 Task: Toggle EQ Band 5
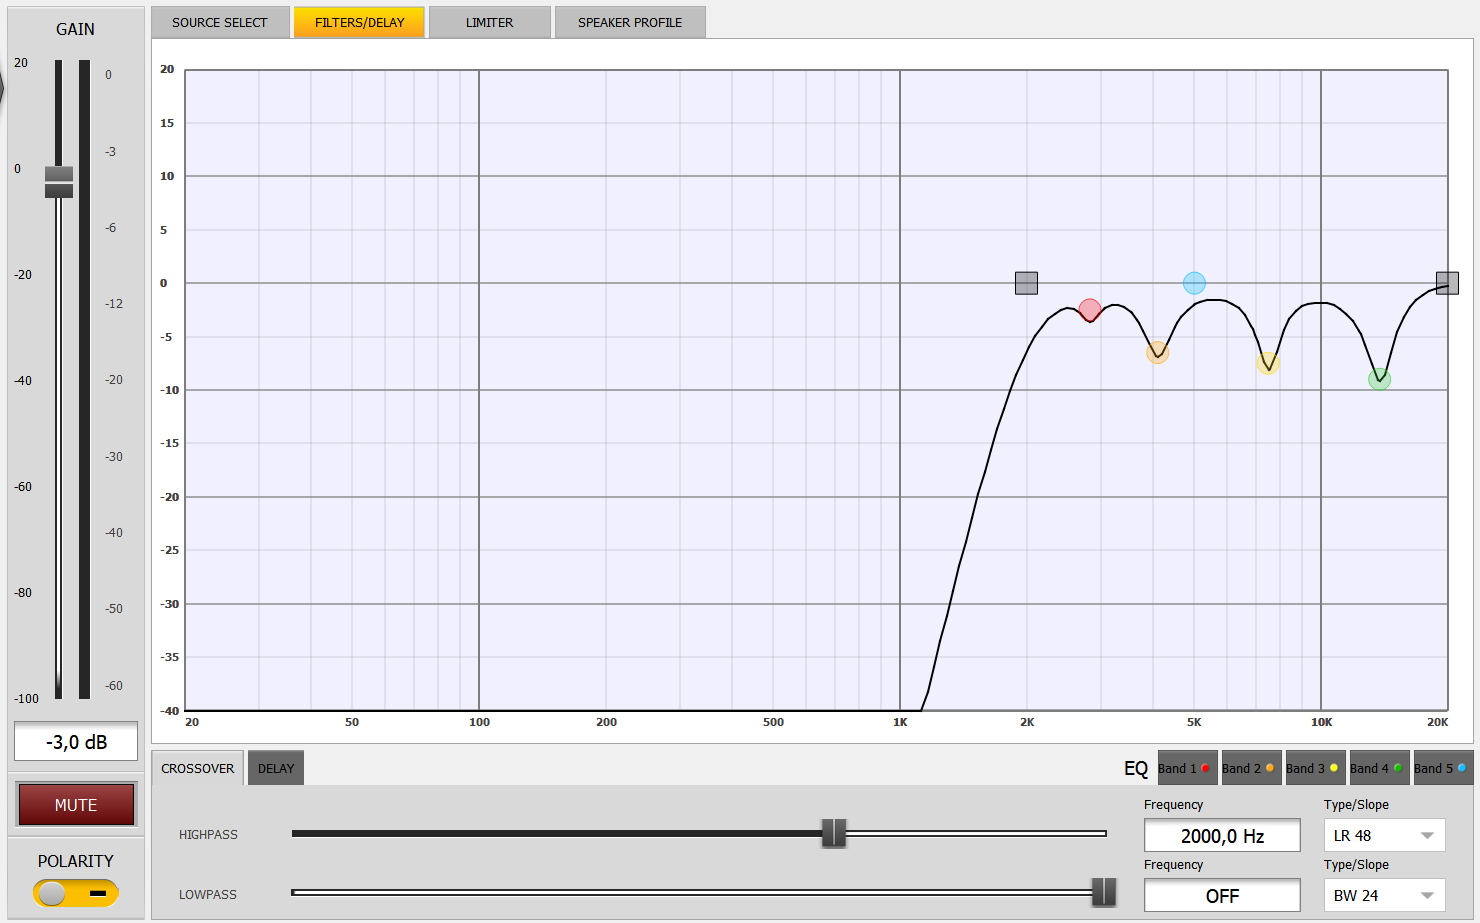click(1443, 768)
